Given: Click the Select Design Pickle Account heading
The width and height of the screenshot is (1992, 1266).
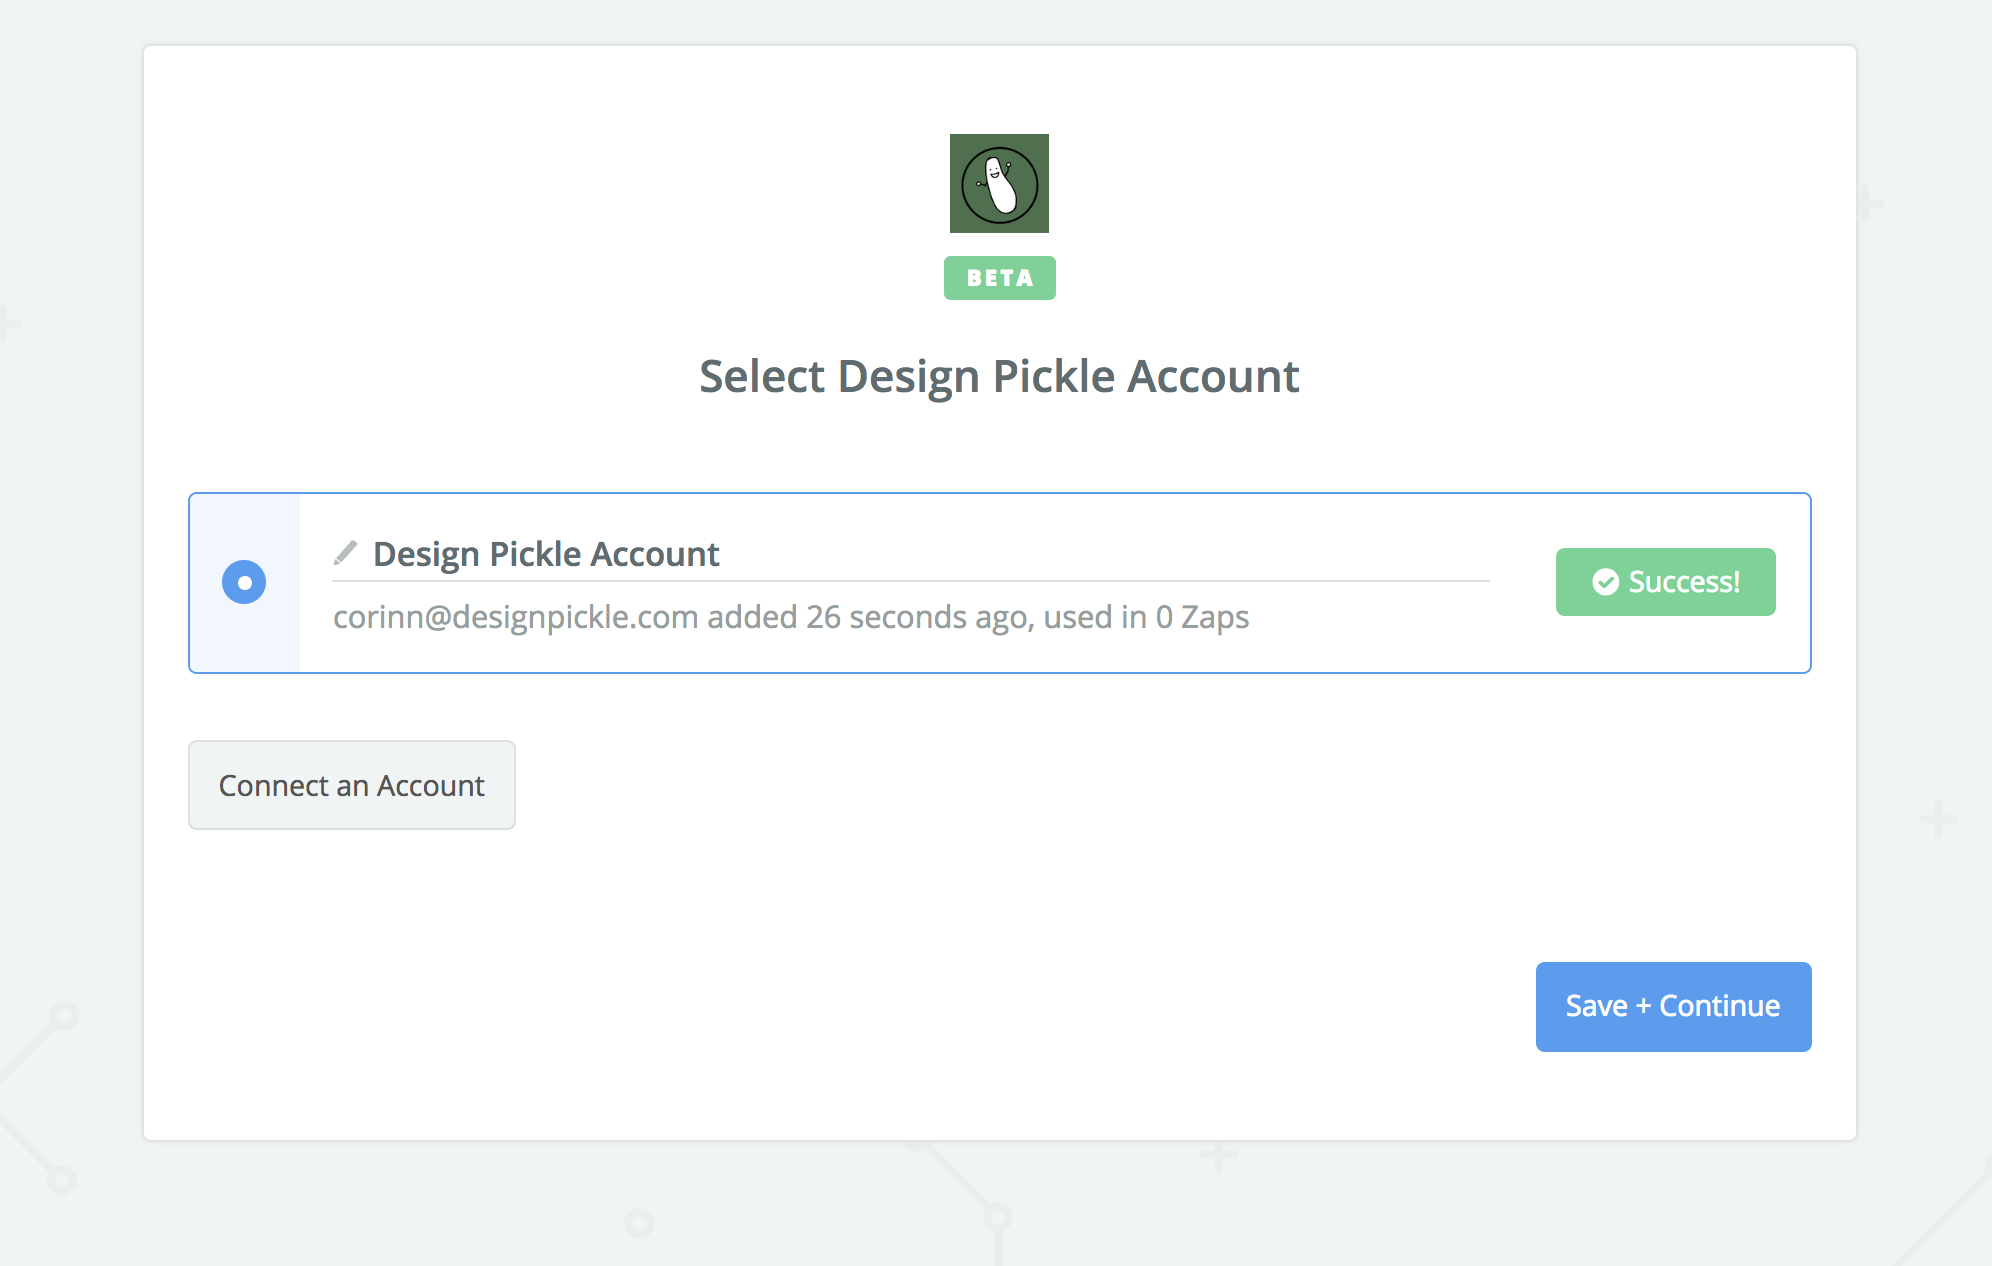Looking at the screenshot, I should 999,377.
